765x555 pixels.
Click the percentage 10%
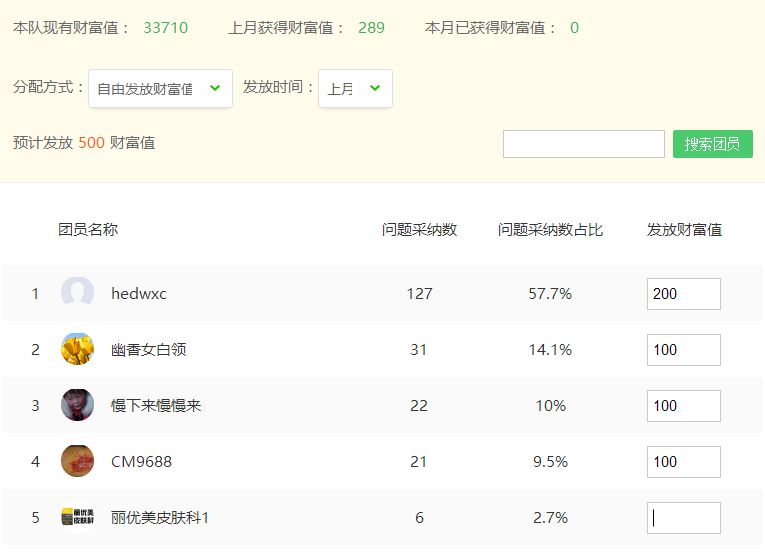[551, 406]
